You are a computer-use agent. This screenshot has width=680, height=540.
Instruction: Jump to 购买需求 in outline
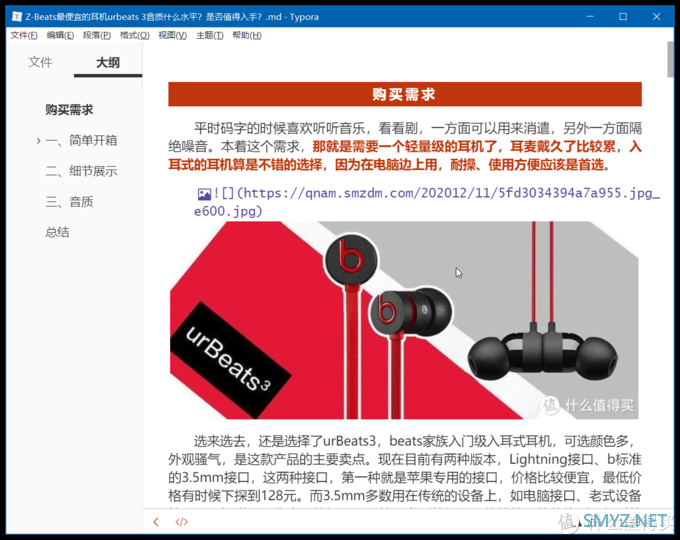pyautogui.click(x=69, y=110)
